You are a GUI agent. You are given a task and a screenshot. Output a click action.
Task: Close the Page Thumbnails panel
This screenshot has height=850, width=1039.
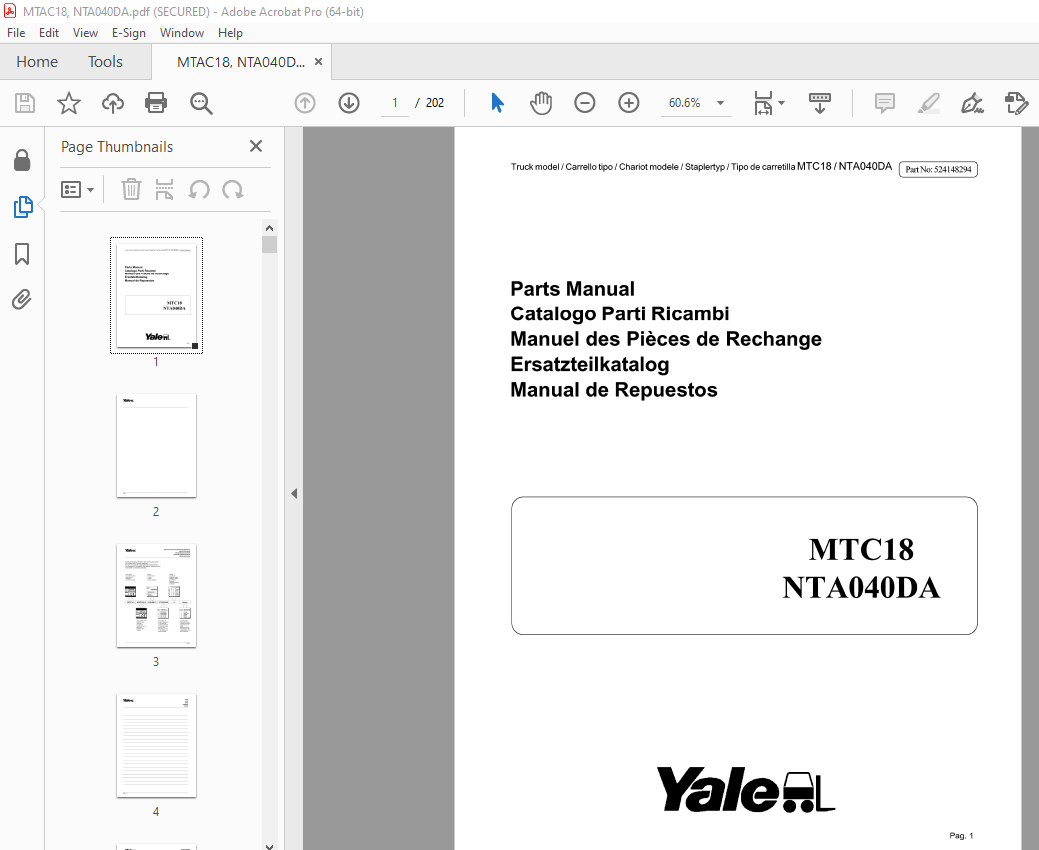[x=256, y=146]
